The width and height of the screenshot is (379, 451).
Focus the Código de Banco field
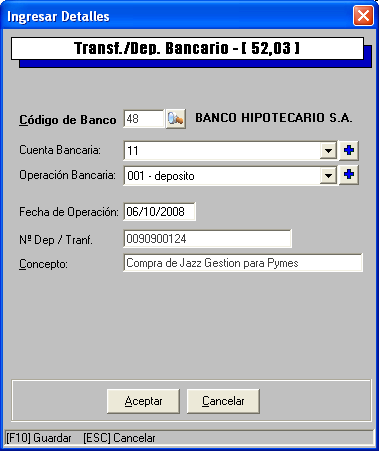point(144,119)
